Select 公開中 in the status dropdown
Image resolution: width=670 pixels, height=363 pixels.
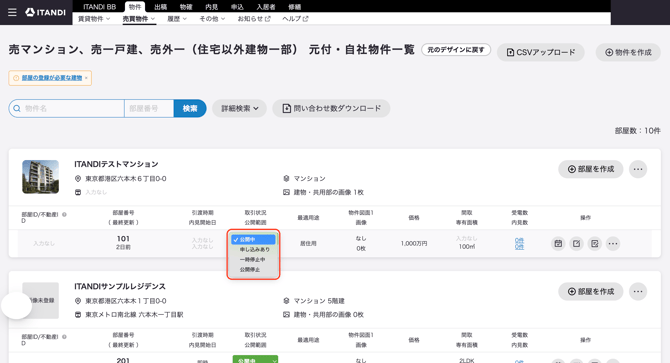253,240
